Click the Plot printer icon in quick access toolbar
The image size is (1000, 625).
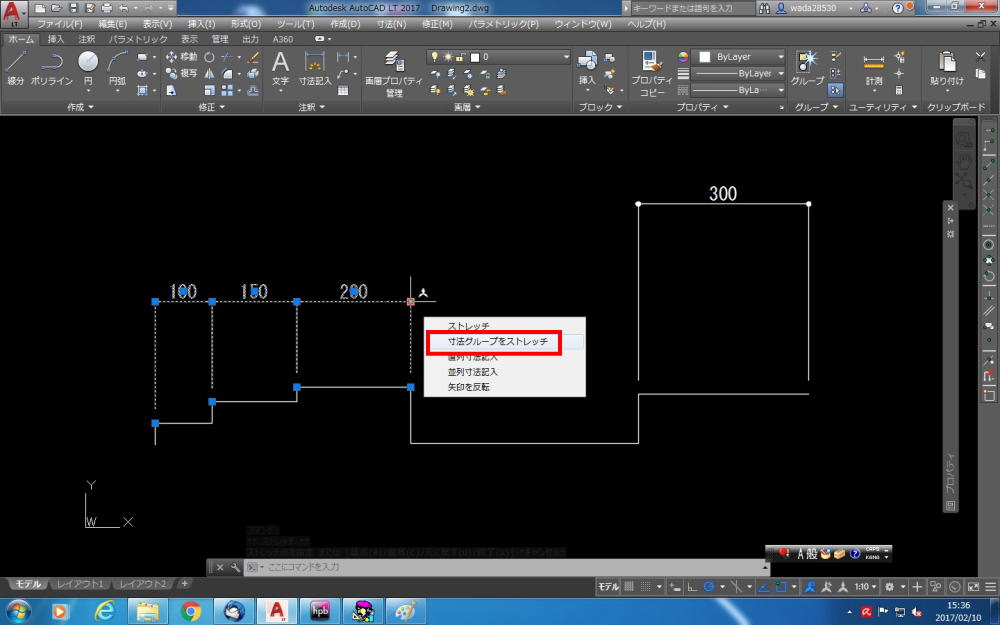tap(107, 8)
